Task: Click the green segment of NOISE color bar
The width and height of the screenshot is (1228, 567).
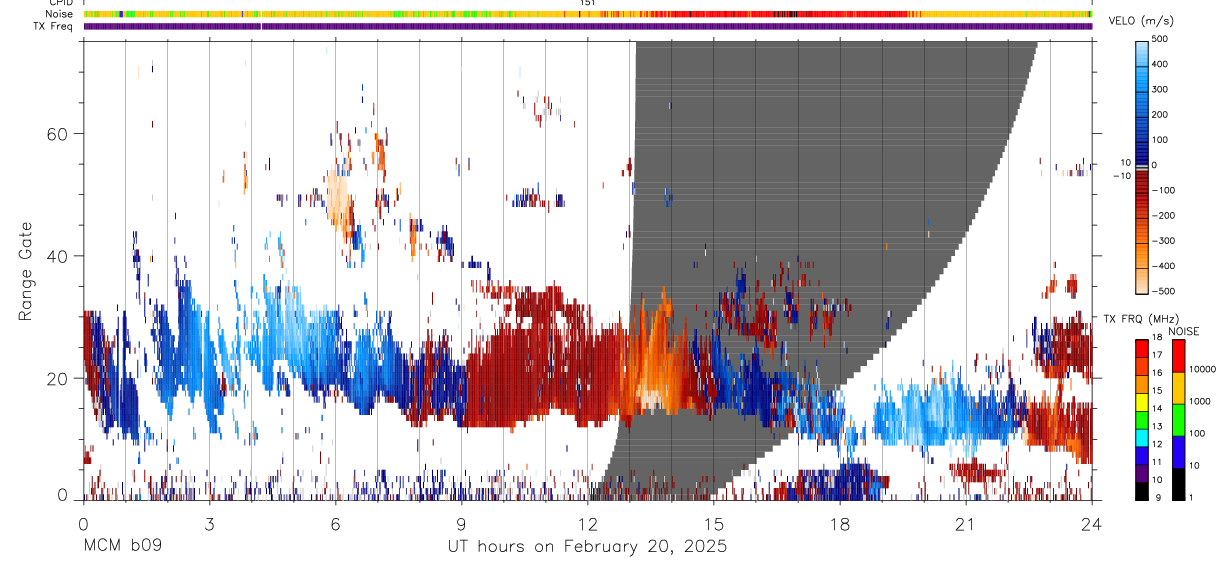Action: tap(1178, 419)
